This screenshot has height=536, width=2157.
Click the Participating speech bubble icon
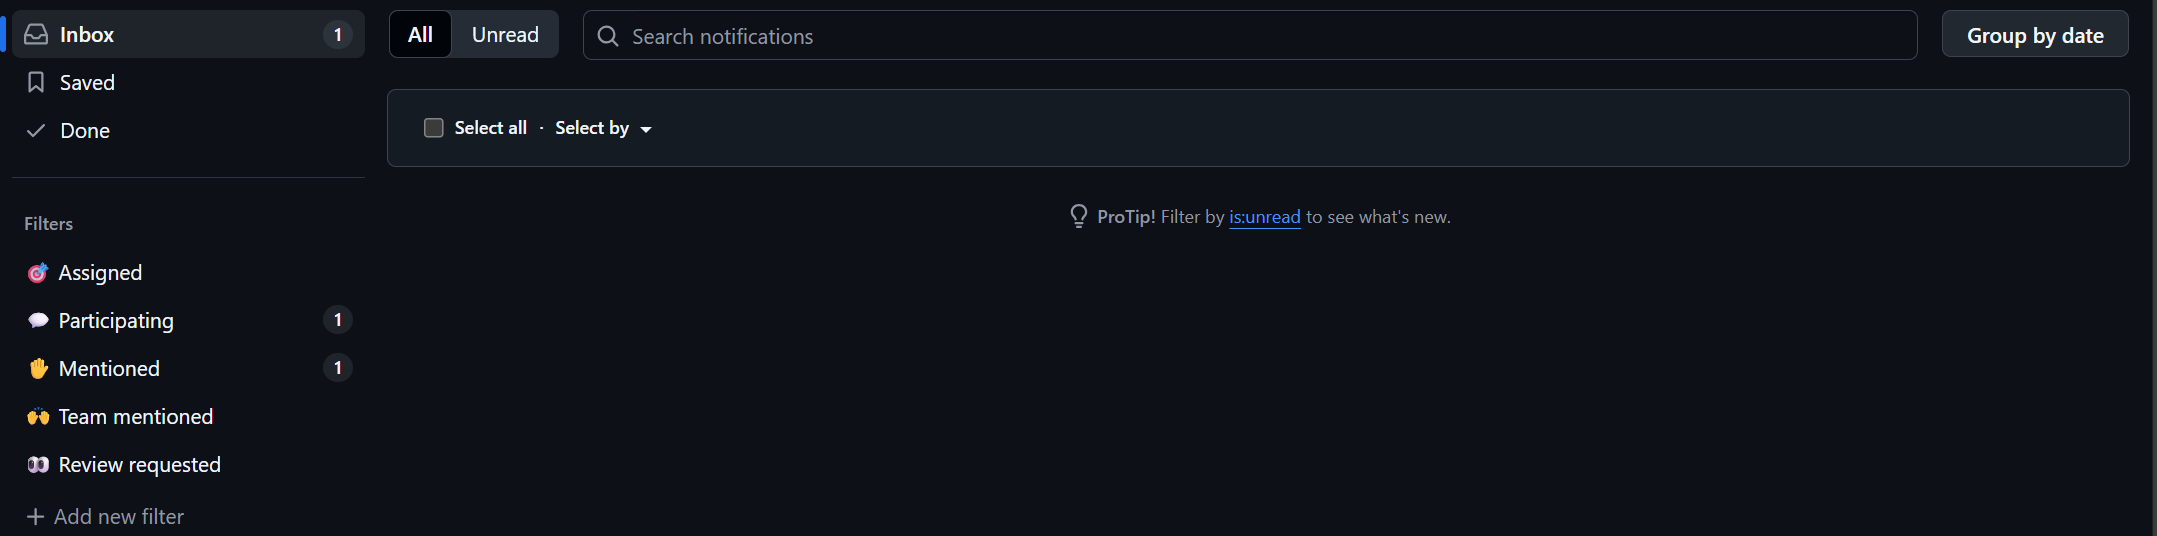pyautogui.click(x=38, y=321)
